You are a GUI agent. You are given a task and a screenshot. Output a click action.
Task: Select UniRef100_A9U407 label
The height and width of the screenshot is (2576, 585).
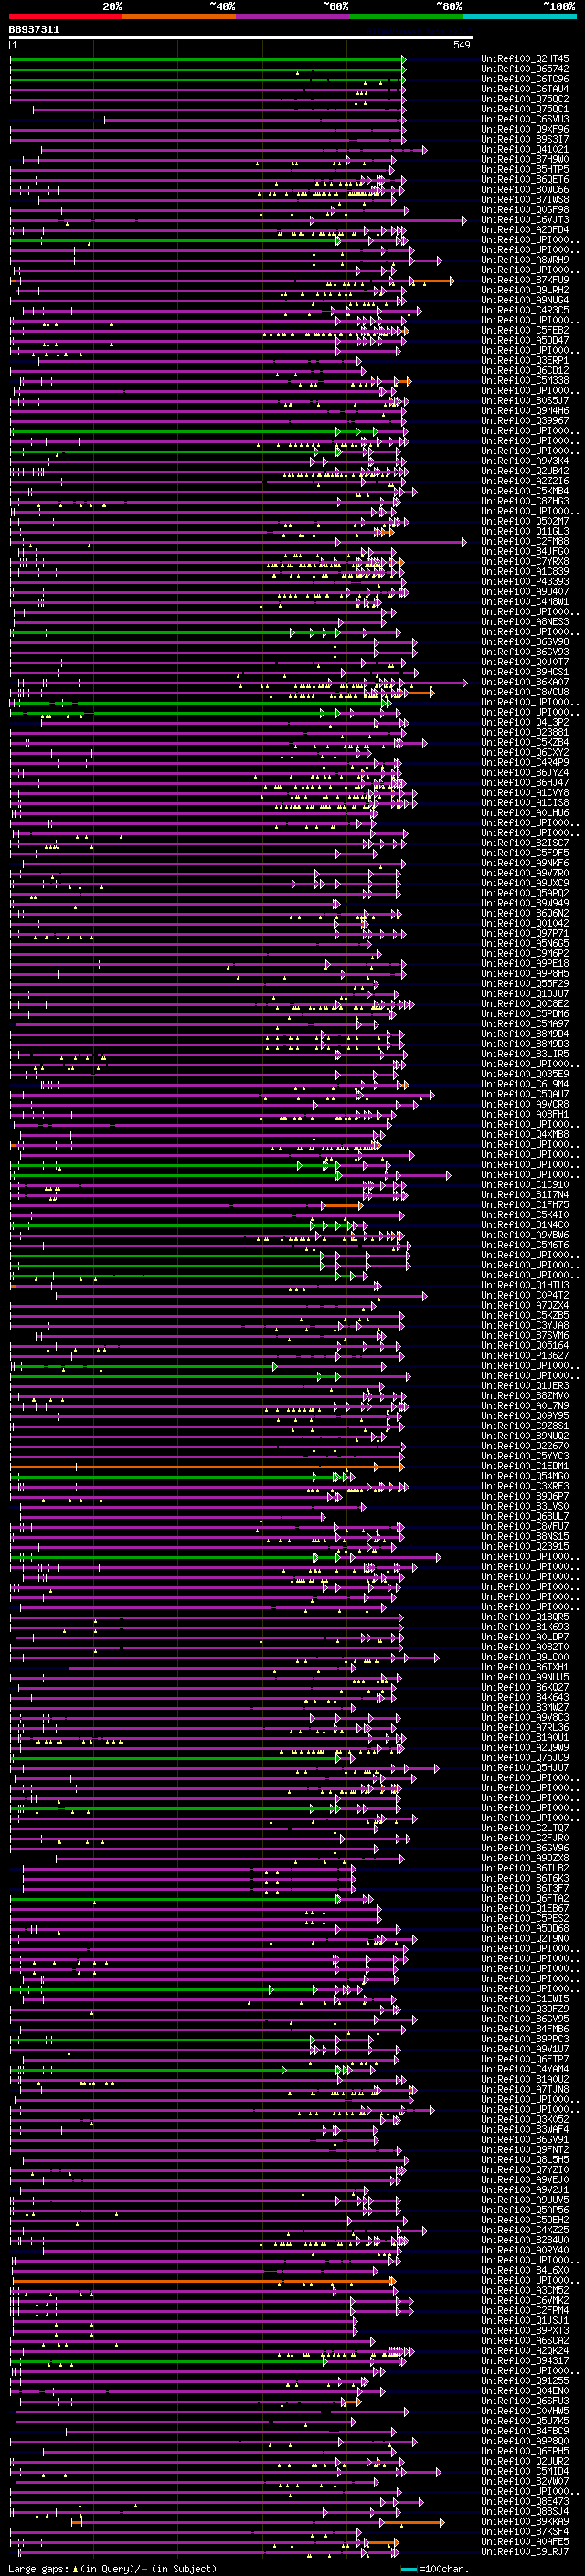(524, 592)
